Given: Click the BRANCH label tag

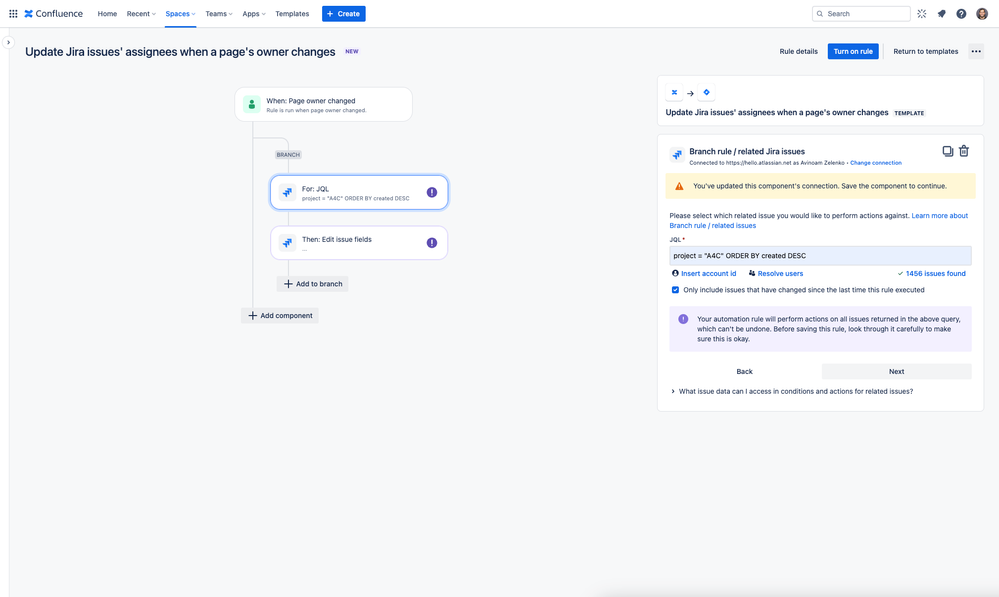Looking at the screenshot, I should coord(288,155).
